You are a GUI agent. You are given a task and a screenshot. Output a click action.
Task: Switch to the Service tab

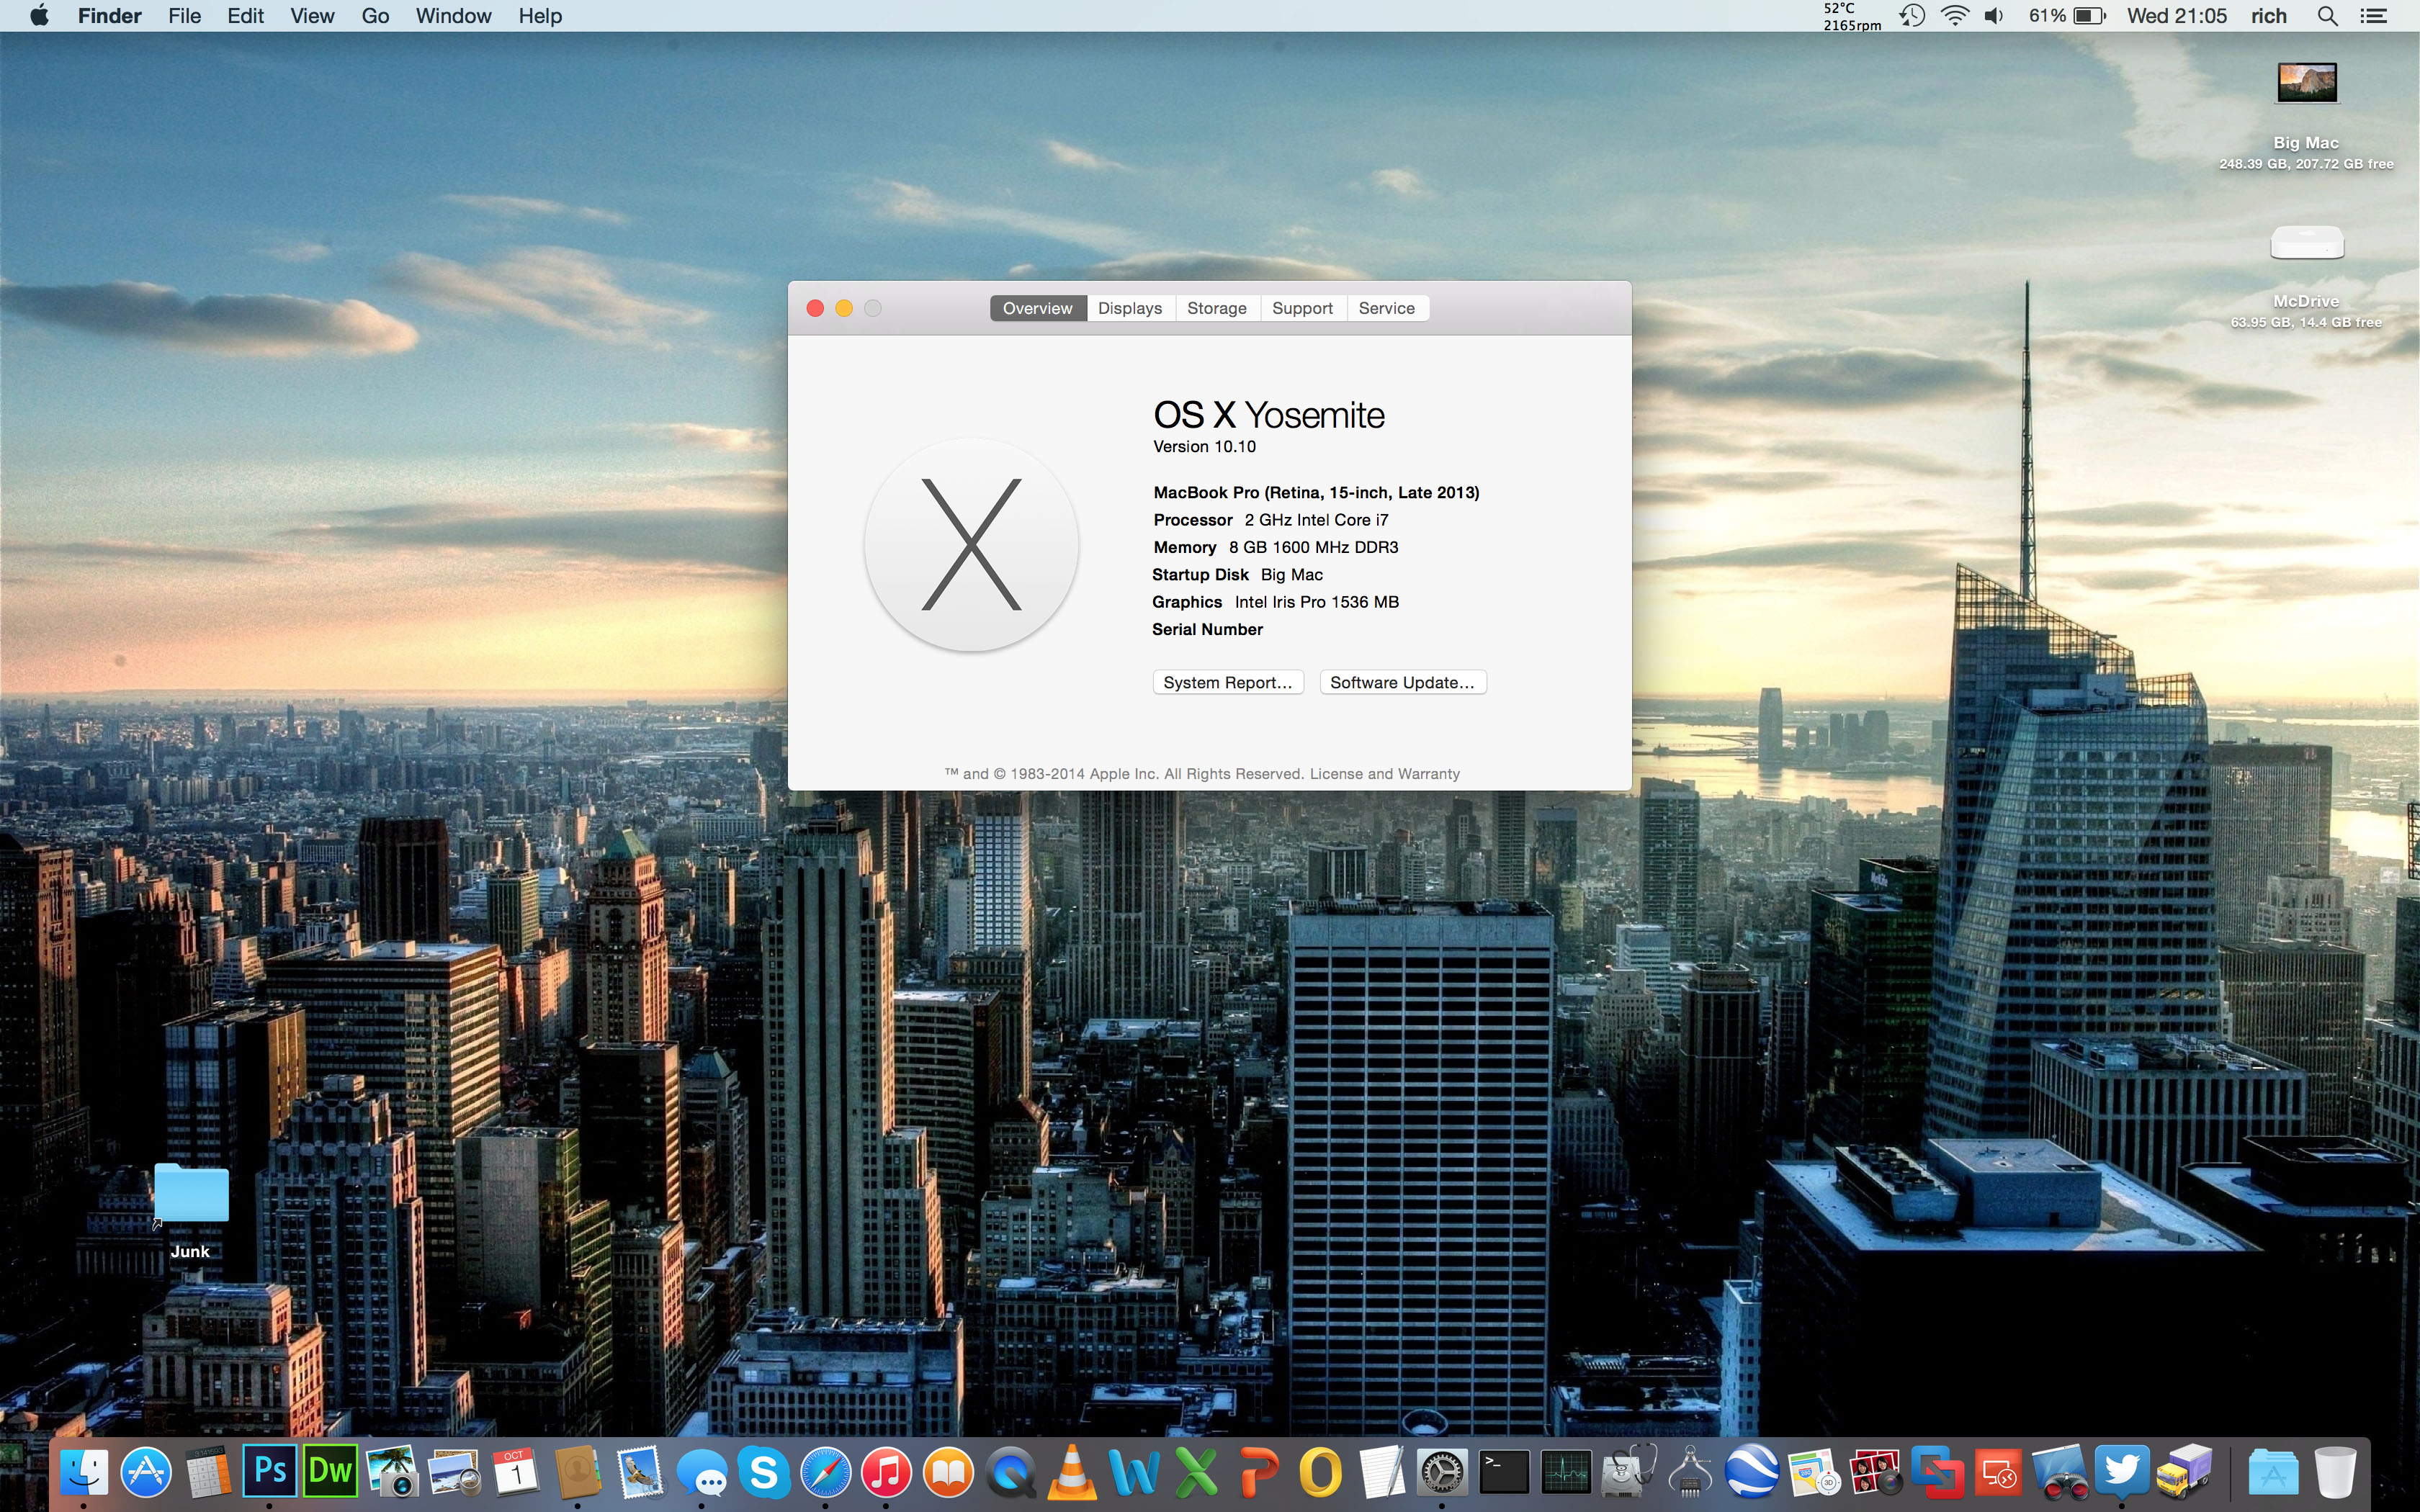(1387, 308)
